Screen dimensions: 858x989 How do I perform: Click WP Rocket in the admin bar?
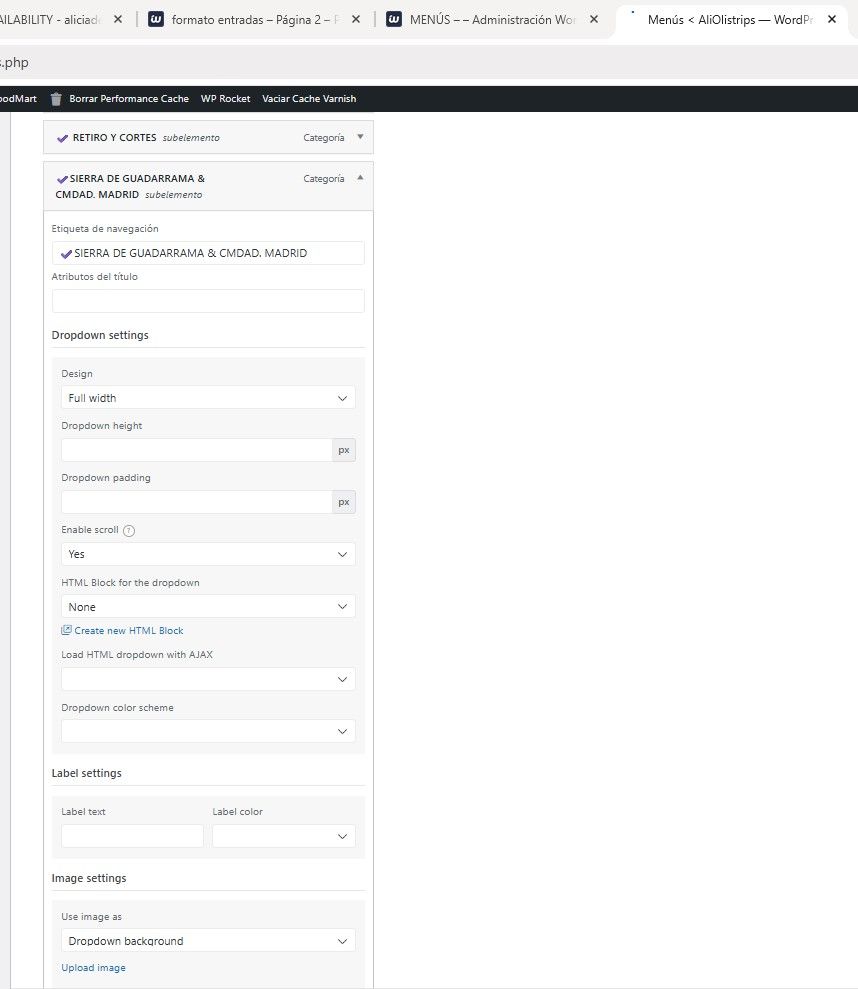tap(225, 99)
